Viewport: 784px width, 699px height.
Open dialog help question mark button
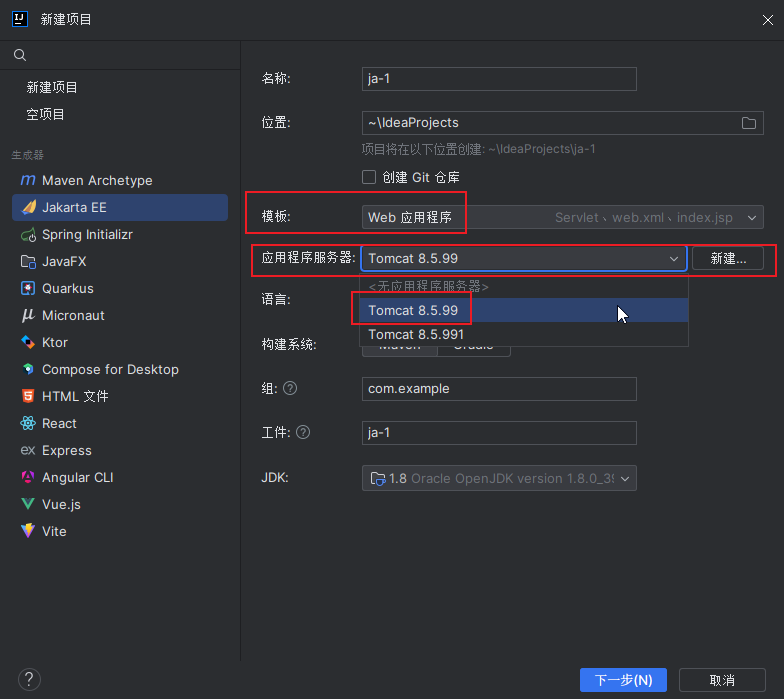(29, 680)
